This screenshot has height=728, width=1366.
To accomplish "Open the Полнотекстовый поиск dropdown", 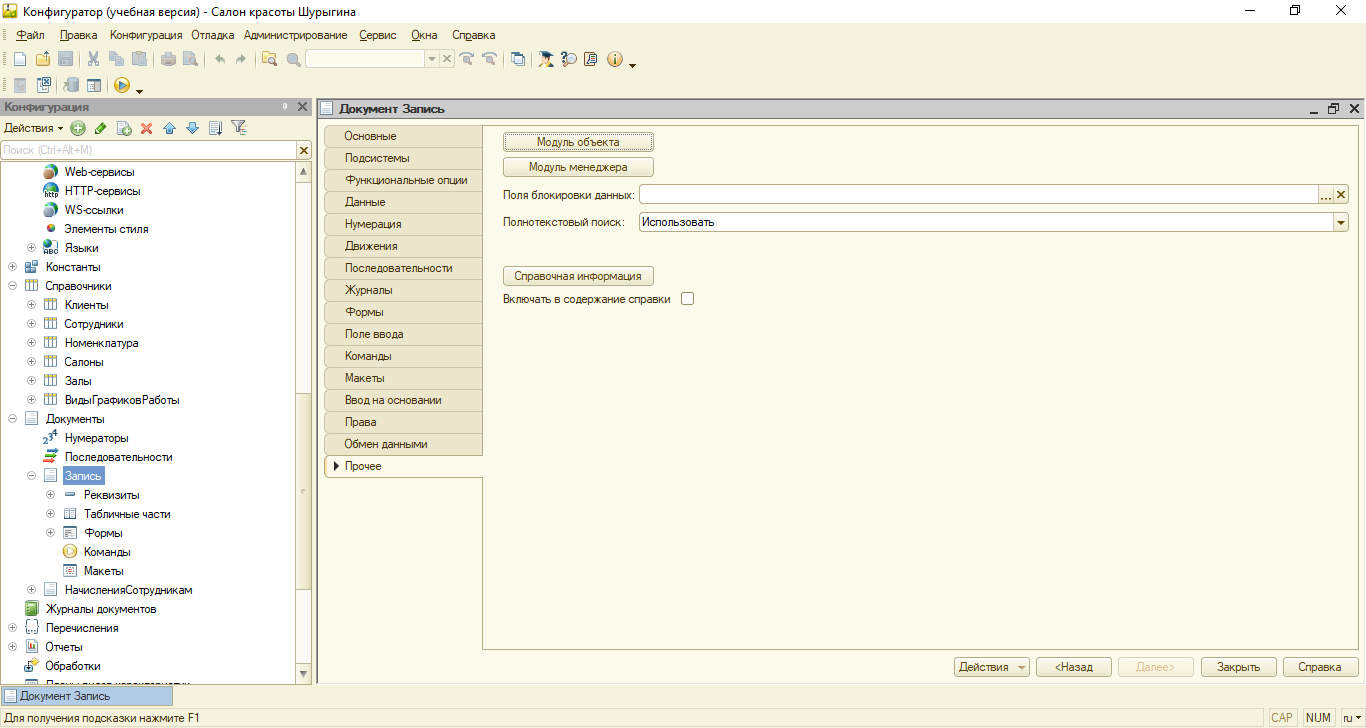I will (1341, 222).
